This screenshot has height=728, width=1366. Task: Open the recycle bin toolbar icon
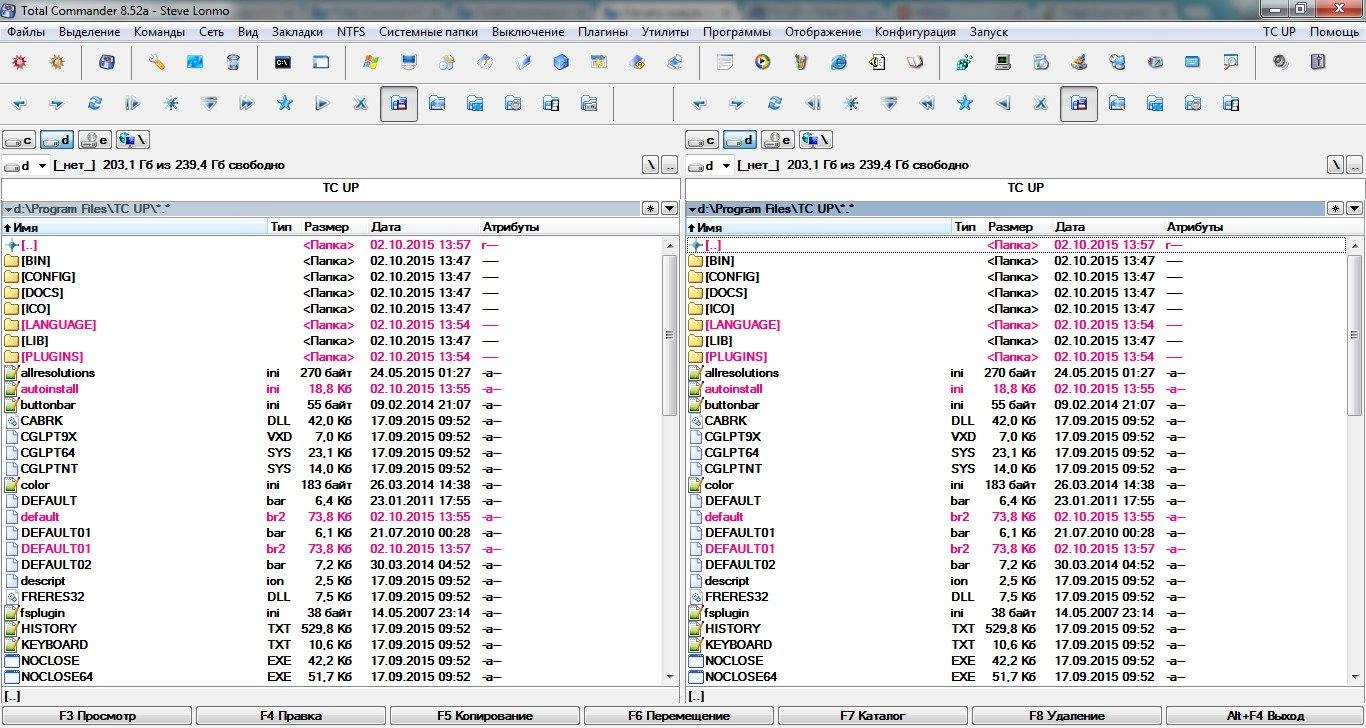233,62
